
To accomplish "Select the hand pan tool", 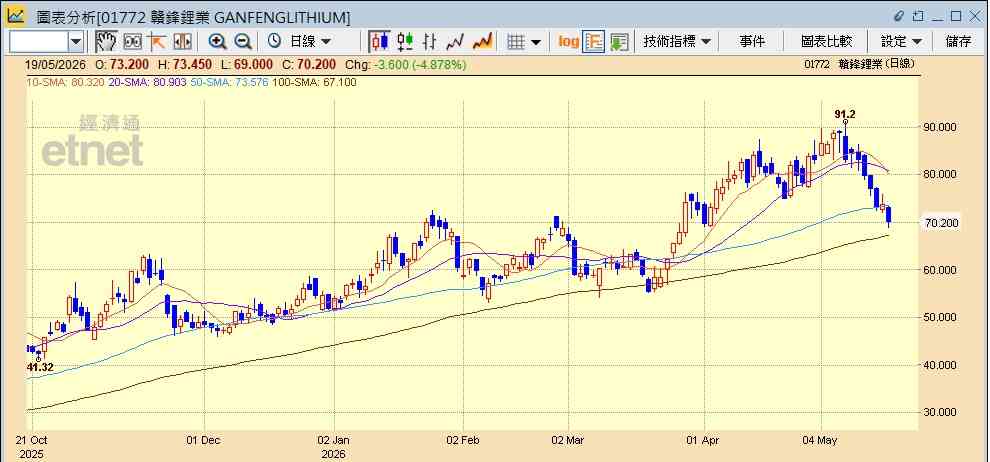I will (x=106, y=42).
